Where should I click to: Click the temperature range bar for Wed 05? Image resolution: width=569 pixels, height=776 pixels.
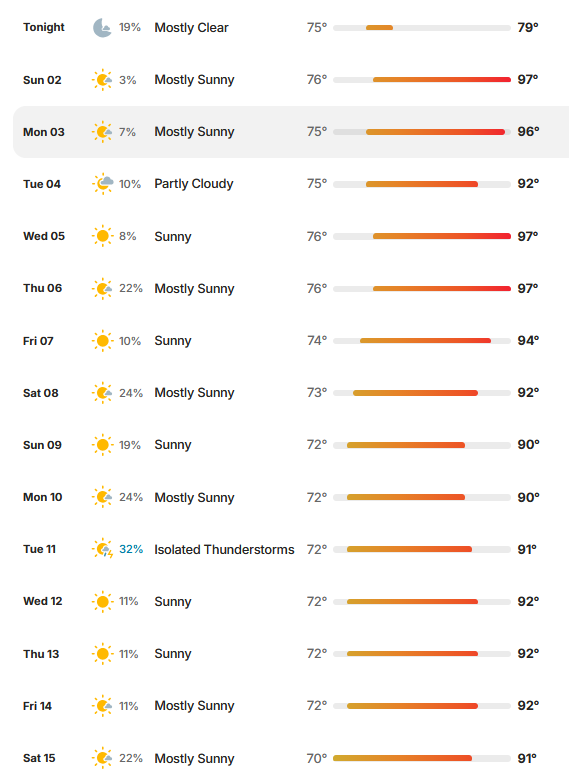tap(422, 236)
